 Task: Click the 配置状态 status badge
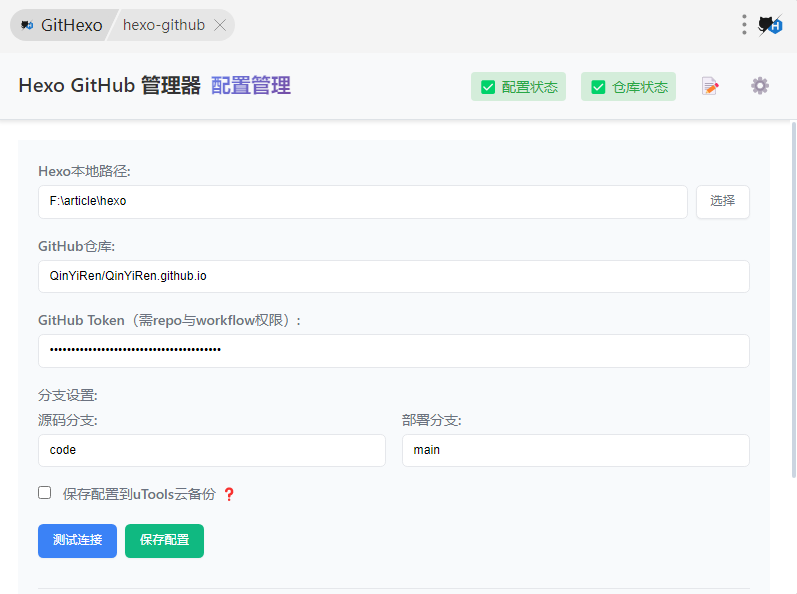click(518, 87)
